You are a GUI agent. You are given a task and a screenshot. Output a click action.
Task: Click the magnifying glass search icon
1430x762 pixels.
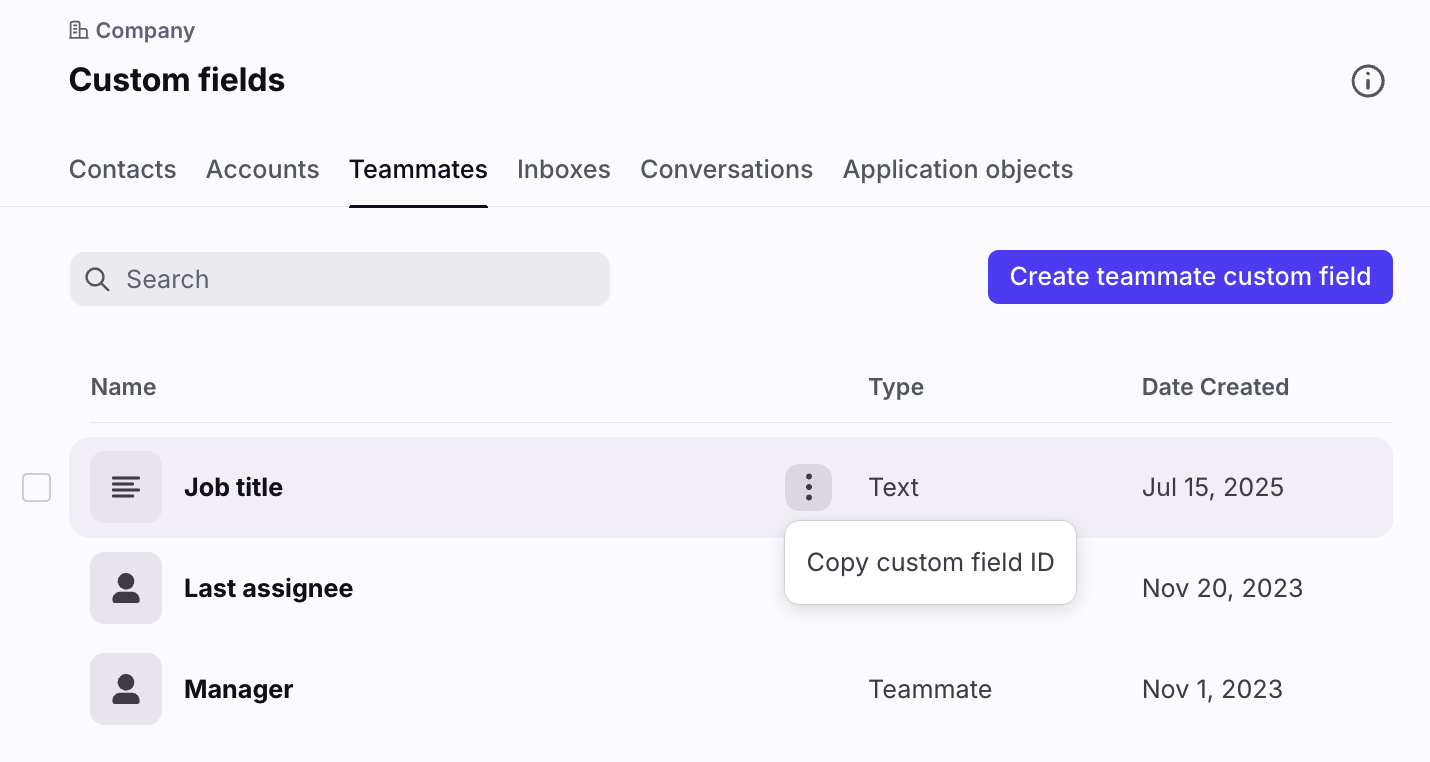pyautogui.click(x=97, y=279)
